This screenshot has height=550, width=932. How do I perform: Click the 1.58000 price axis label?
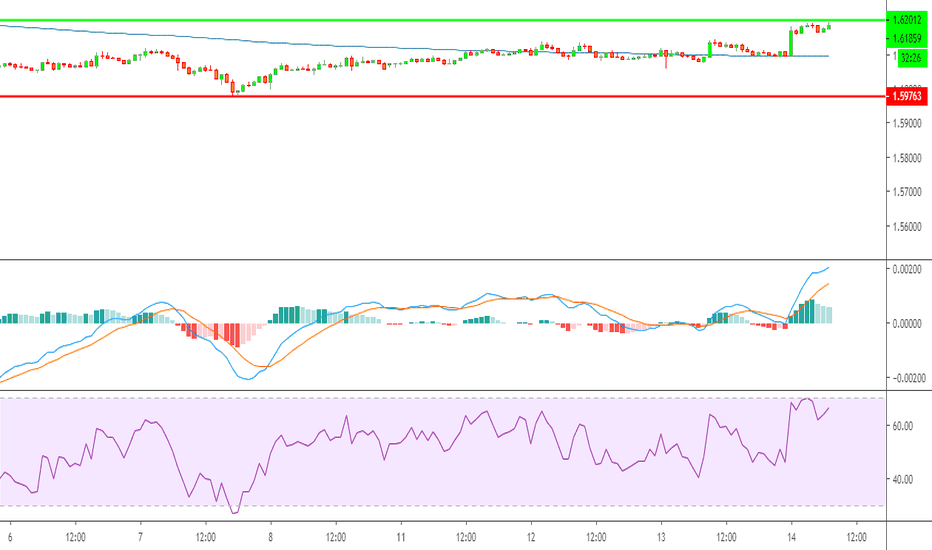[908, 158]
